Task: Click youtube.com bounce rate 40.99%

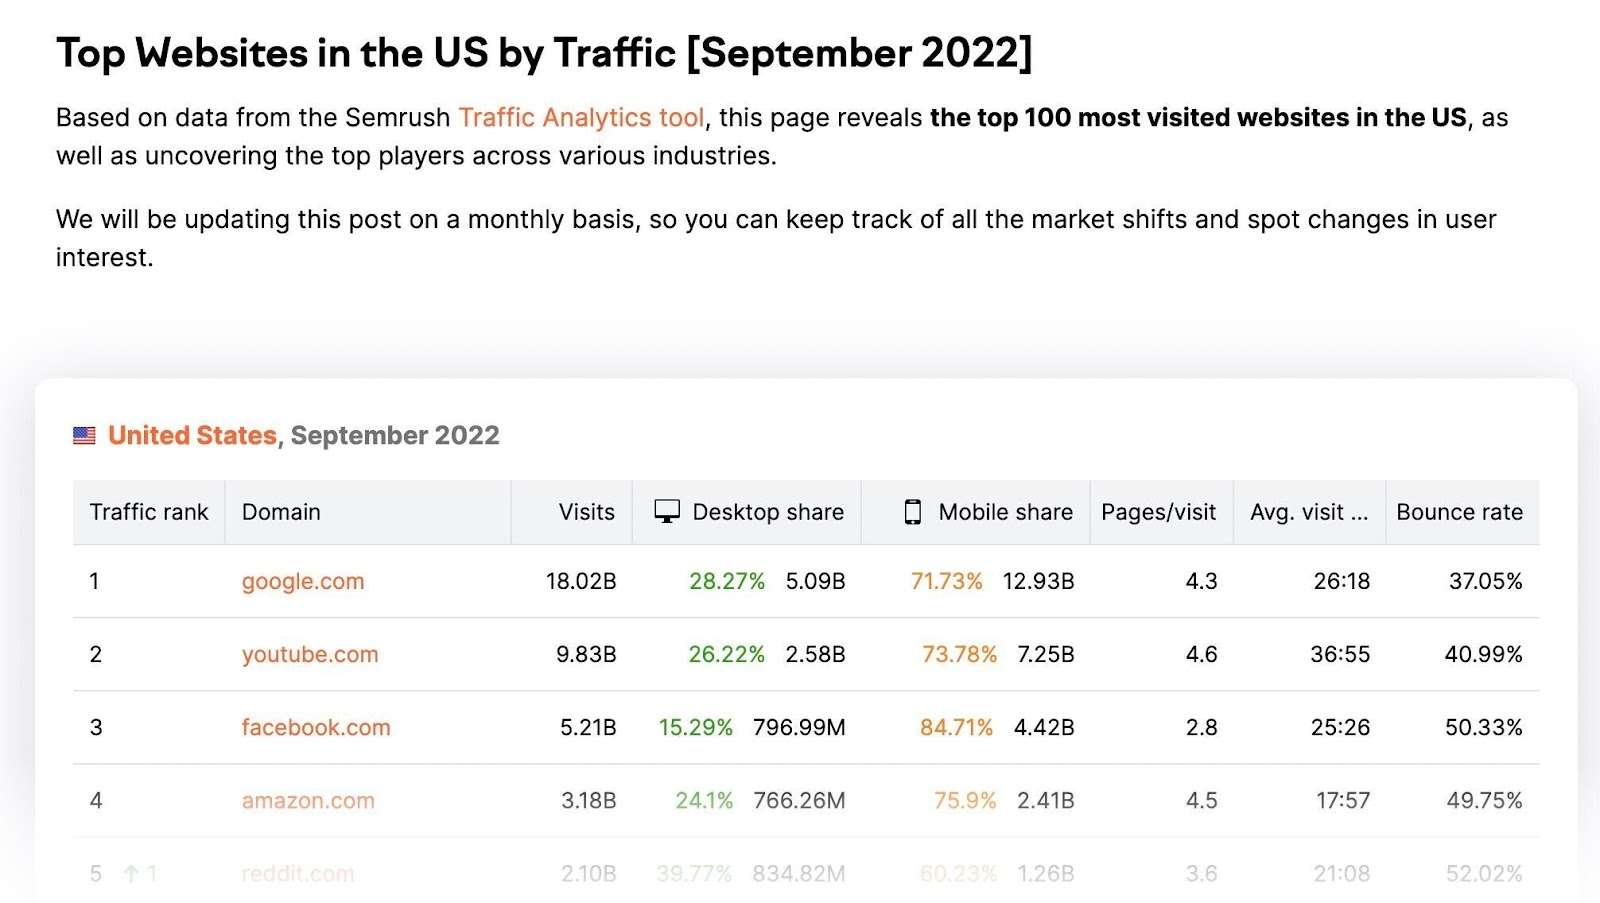Action: pyautogui.click(x=1483, y=654)
